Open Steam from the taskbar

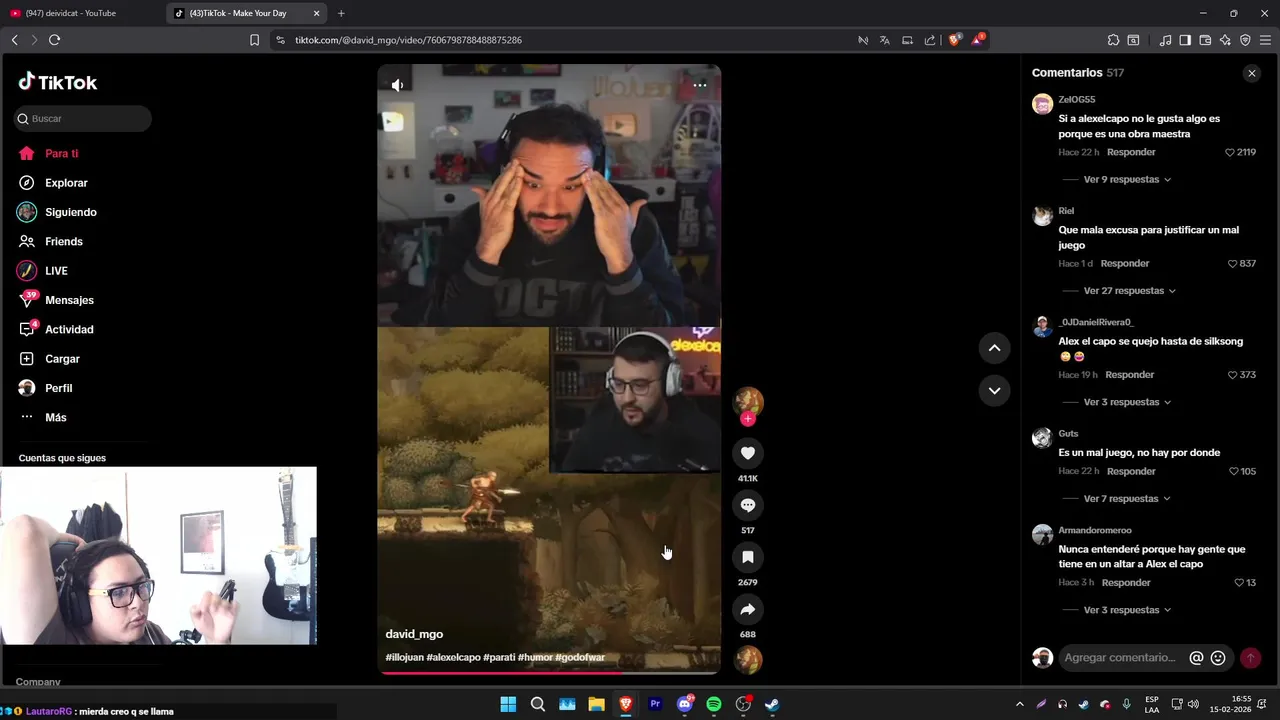[x=772, y=704]
